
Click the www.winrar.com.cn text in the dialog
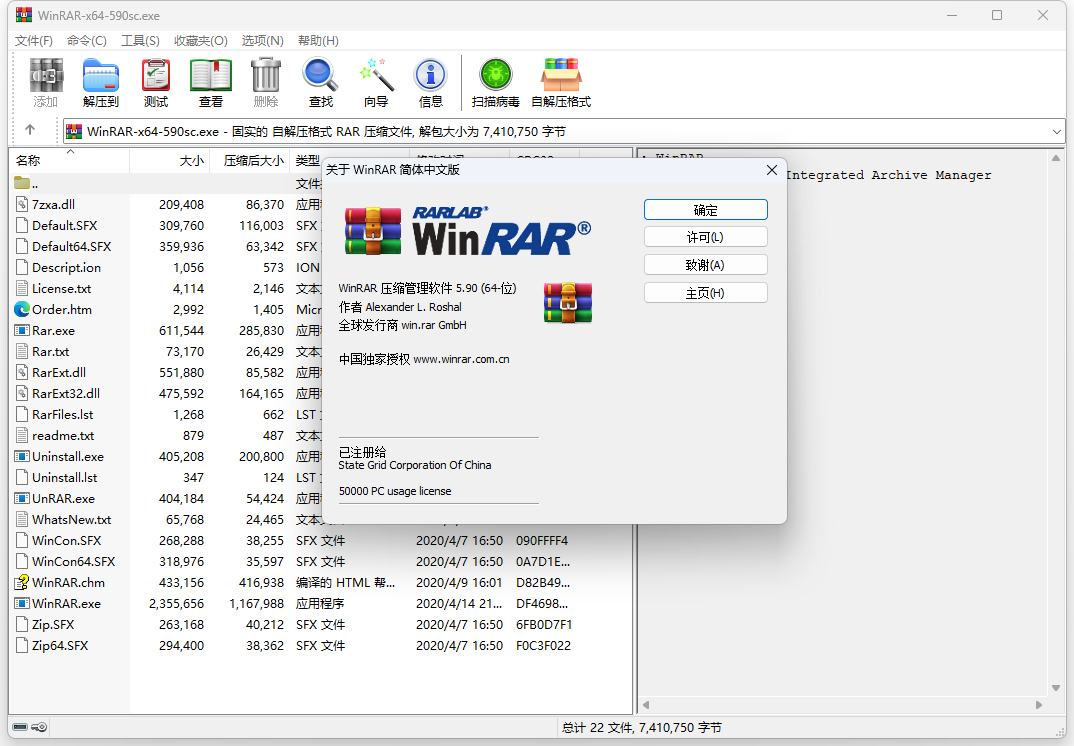[x=462, y=359]
